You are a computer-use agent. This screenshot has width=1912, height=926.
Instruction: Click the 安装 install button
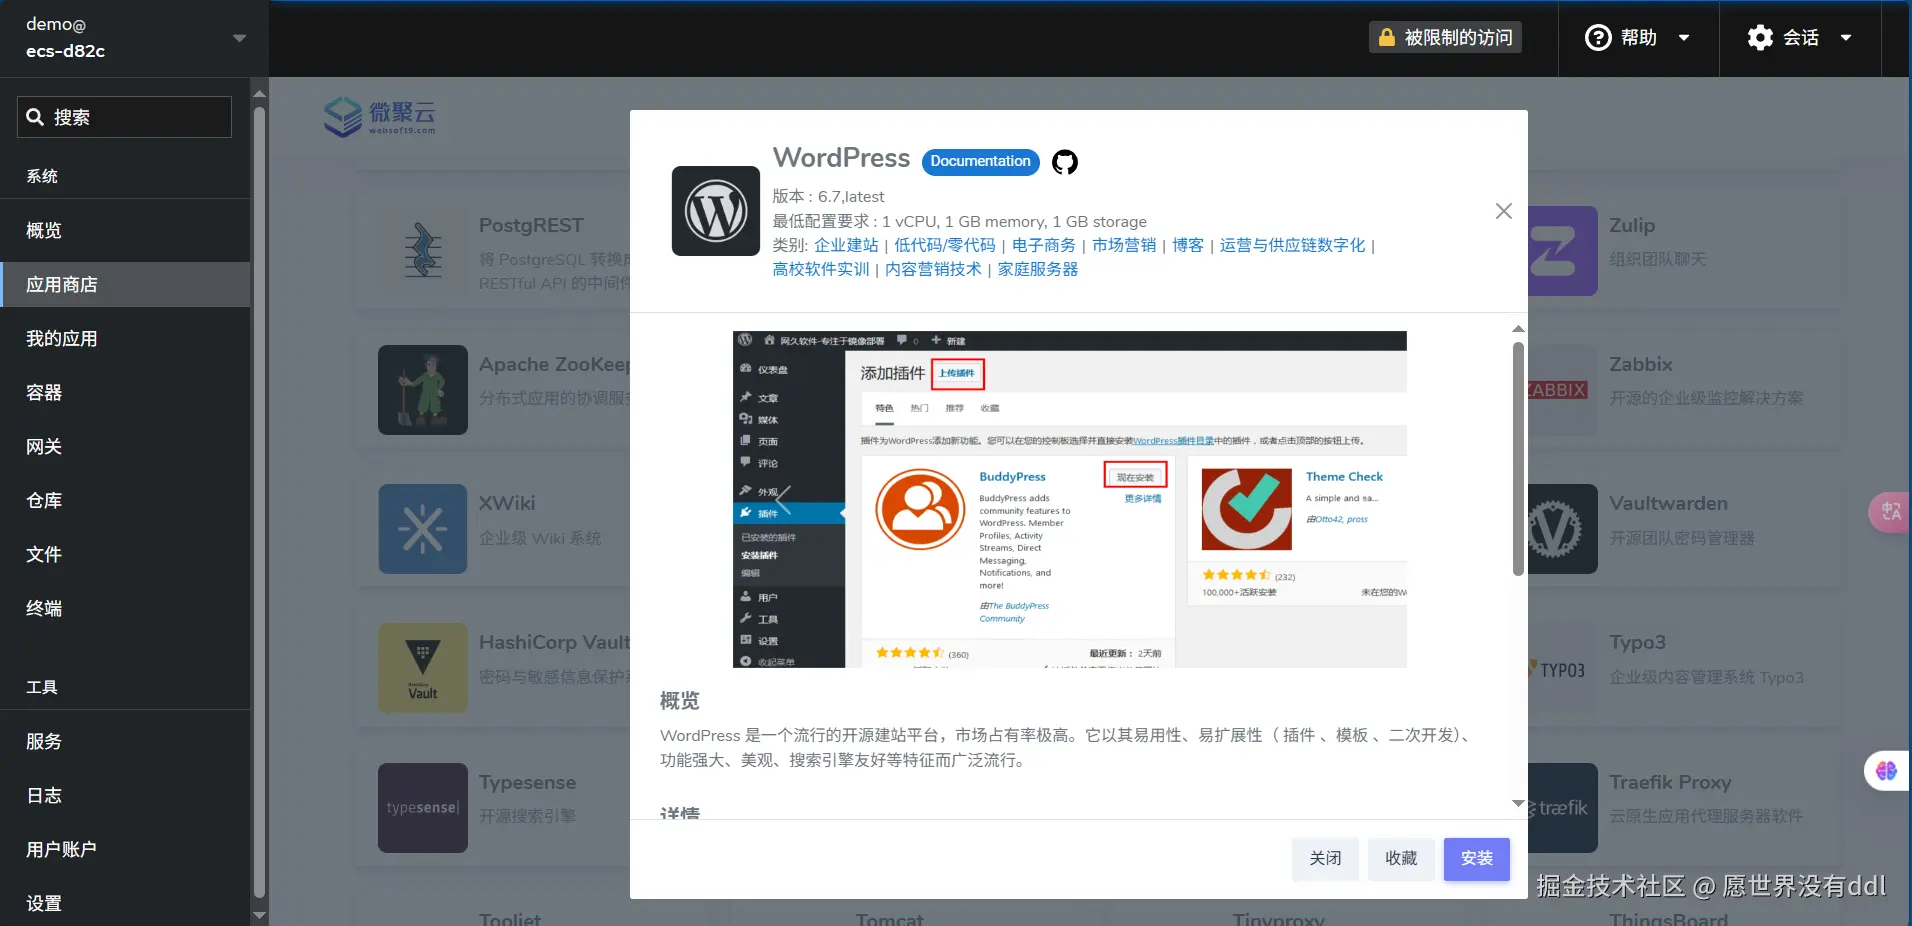(x=1476, y=858)
